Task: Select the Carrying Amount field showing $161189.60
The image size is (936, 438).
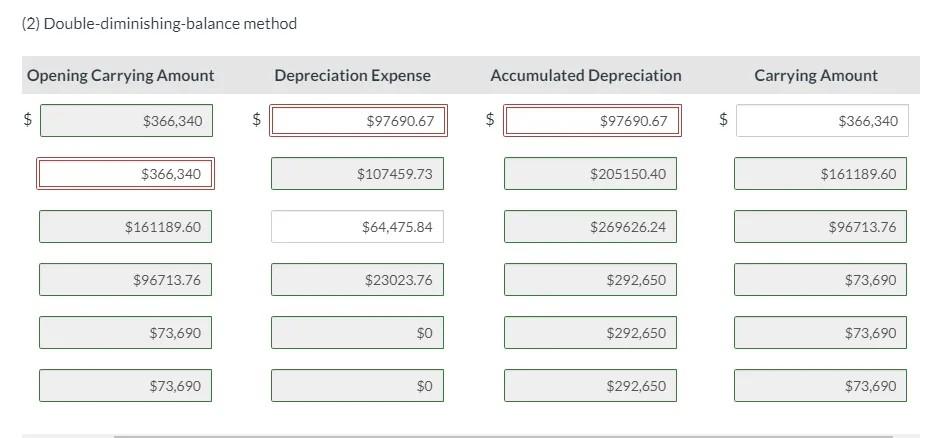Action: pos(820,174)
